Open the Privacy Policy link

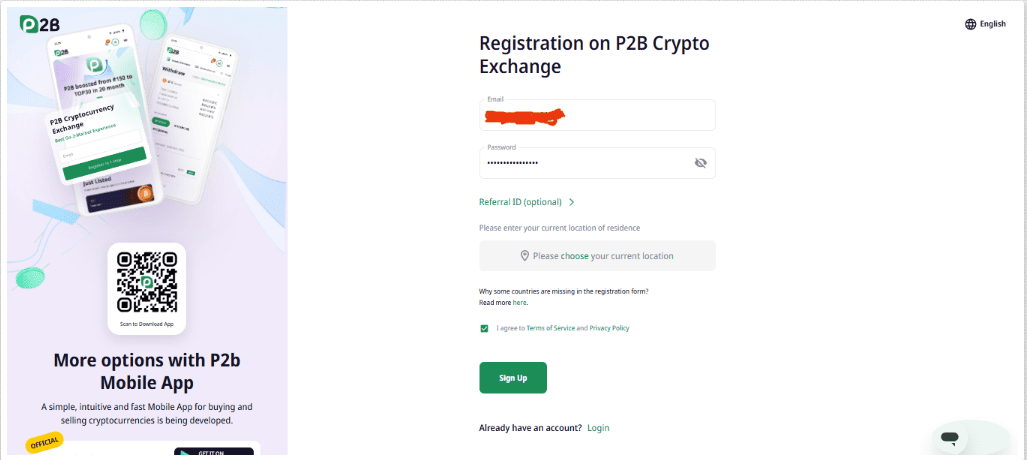[609, 328]
